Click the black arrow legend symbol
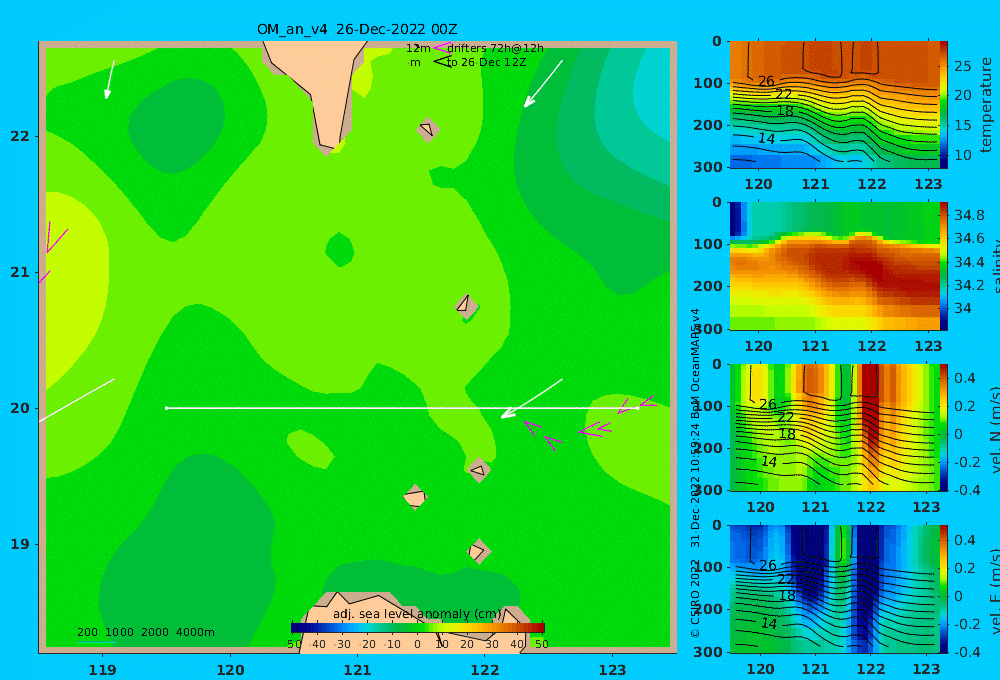The height and width of the screenshot is (680, 1000). point(441,62)
